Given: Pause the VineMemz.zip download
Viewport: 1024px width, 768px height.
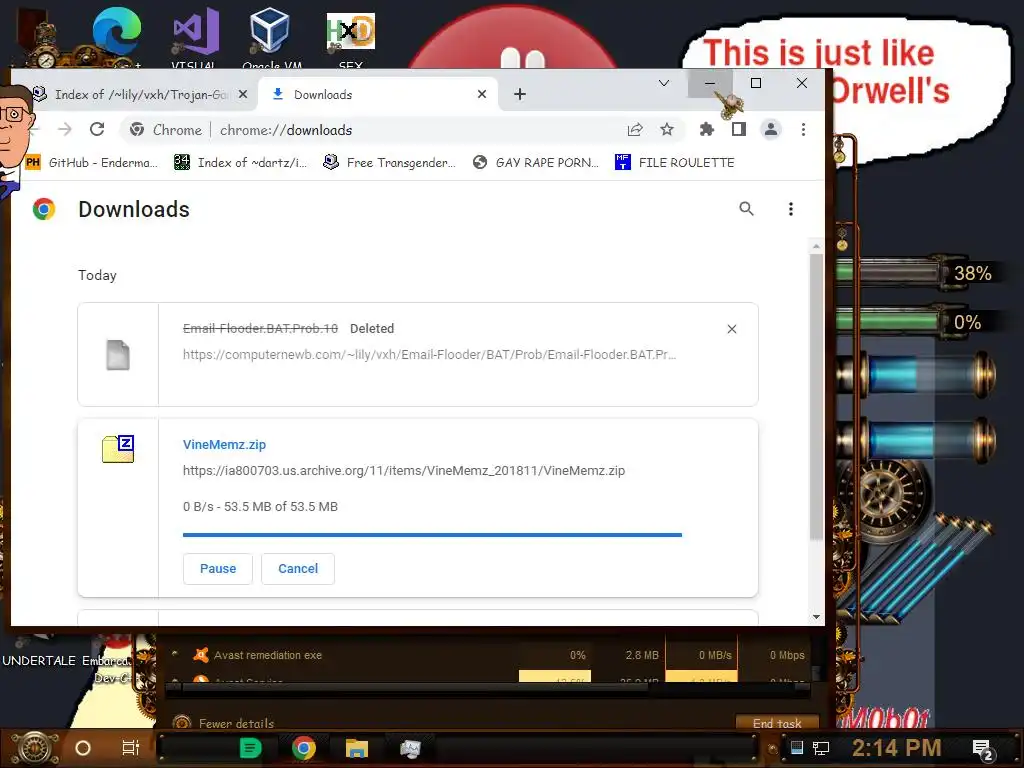Looking at the screenshot, I should (x=217, y=569).
